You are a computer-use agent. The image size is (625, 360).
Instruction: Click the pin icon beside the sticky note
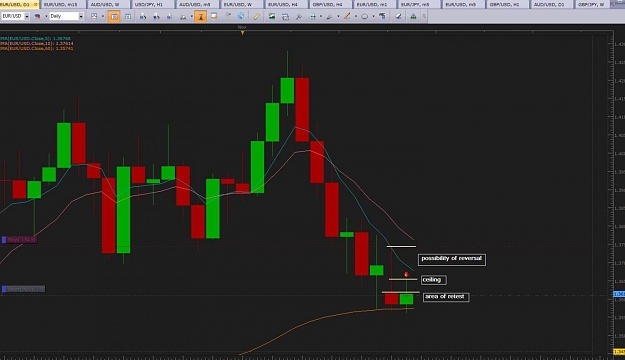(228, 15)
